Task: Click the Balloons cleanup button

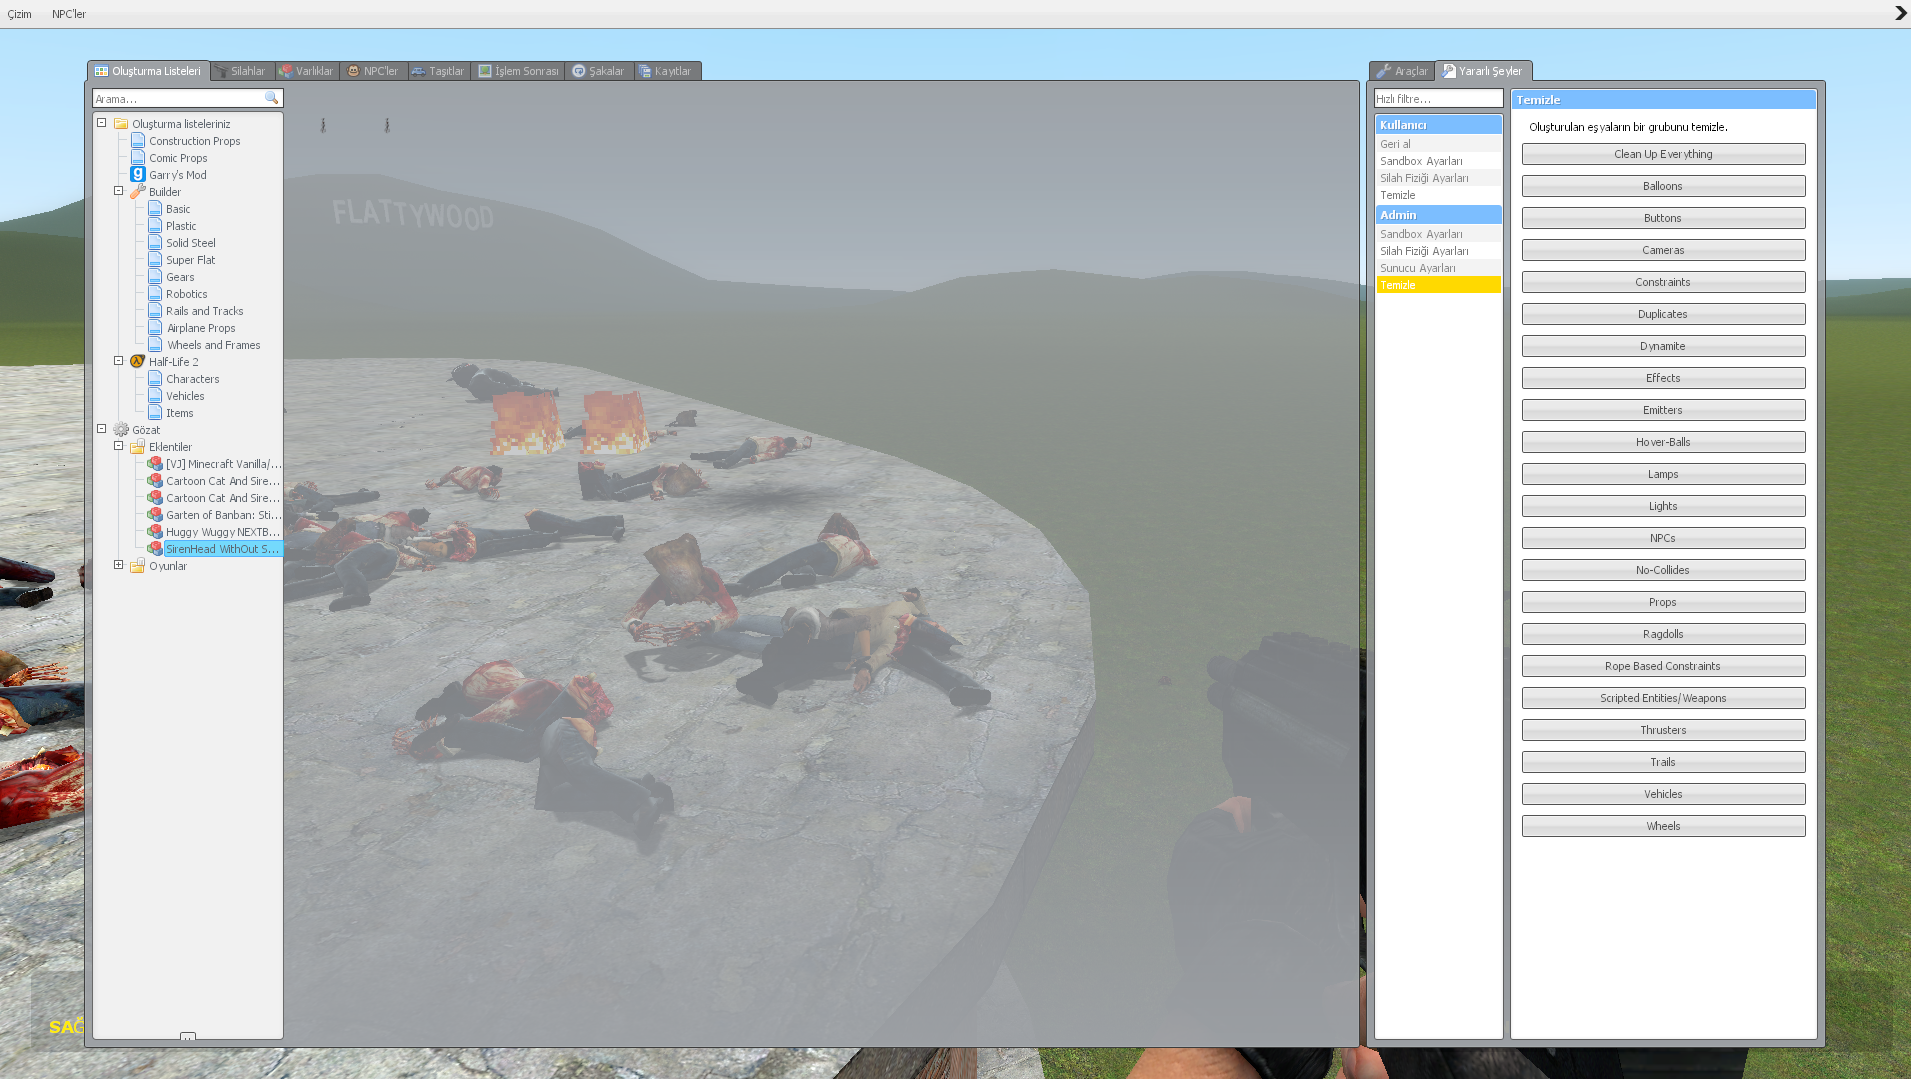Action: 1663,186
